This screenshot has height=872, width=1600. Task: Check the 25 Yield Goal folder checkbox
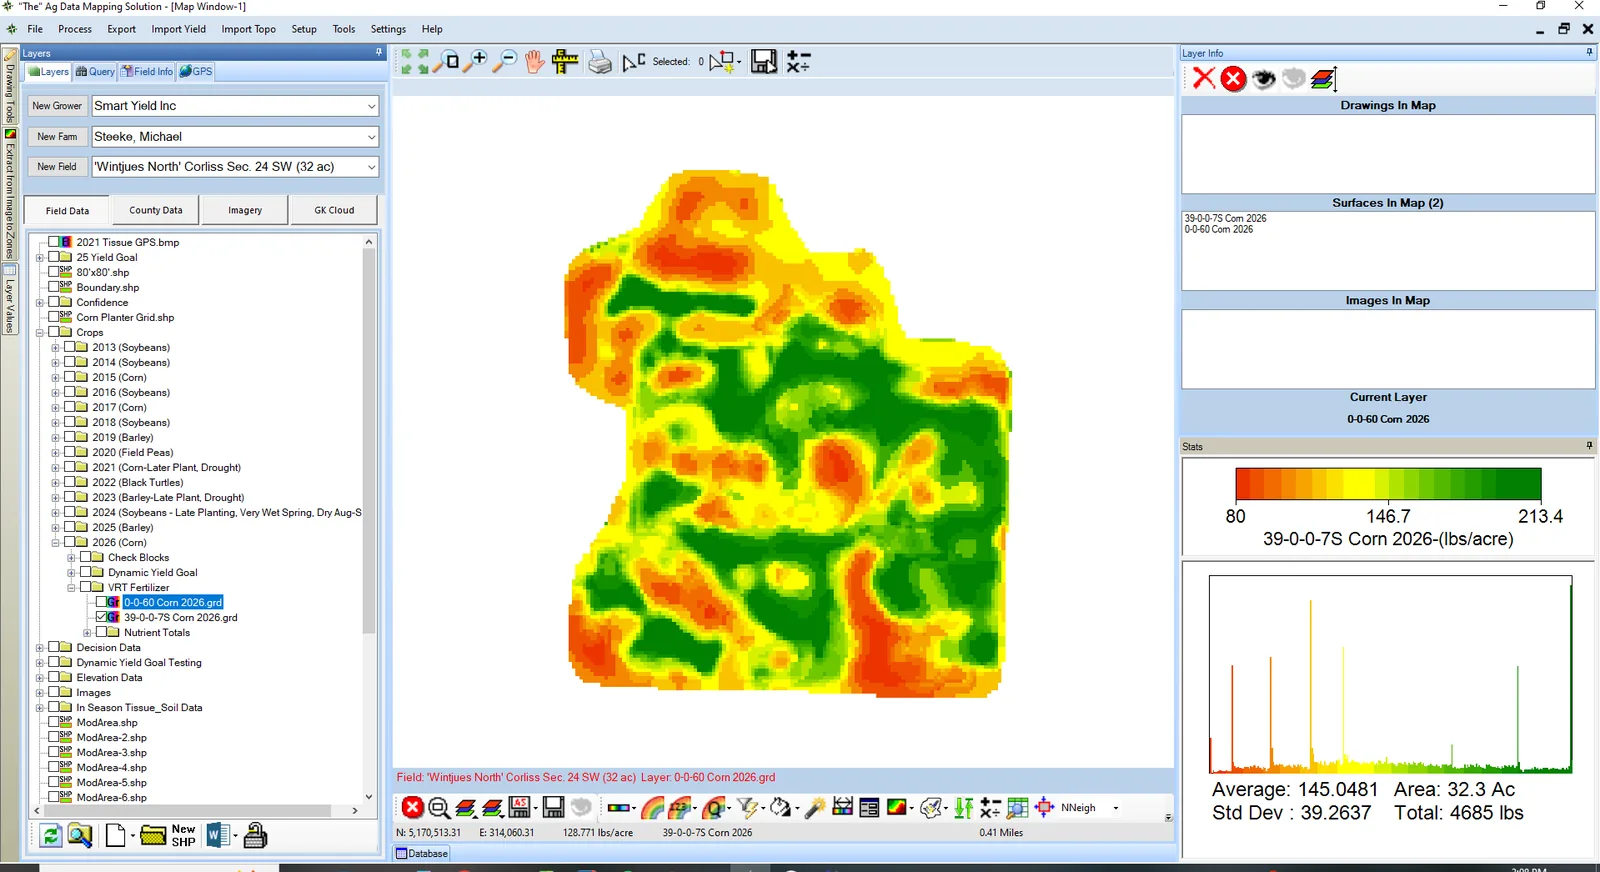pyautogui.click(x=54, y=257)
